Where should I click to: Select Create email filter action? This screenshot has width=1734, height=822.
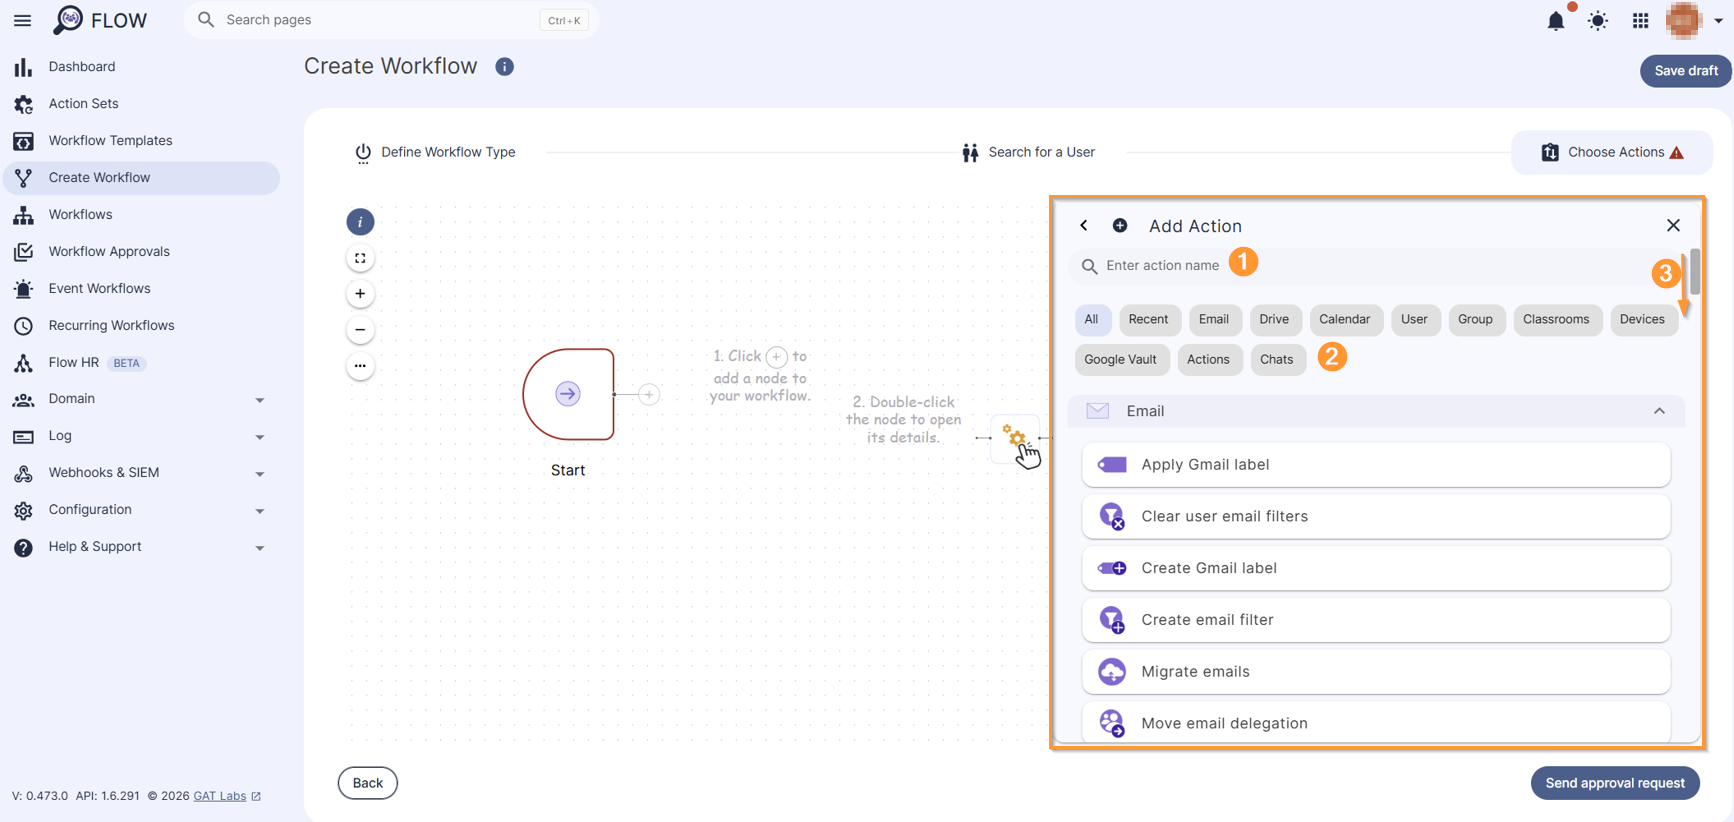[1376, 620]
